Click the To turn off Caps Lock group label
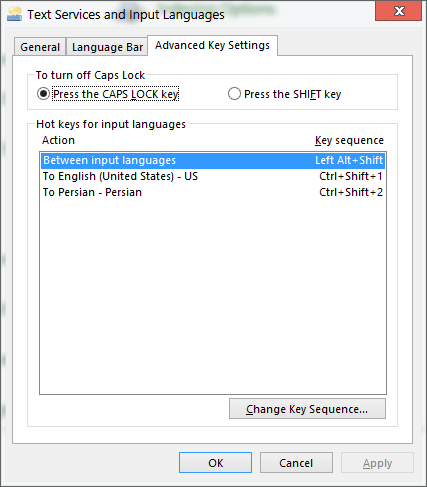Viewport: 427px width, 487px height. click(x=90, y=75)
